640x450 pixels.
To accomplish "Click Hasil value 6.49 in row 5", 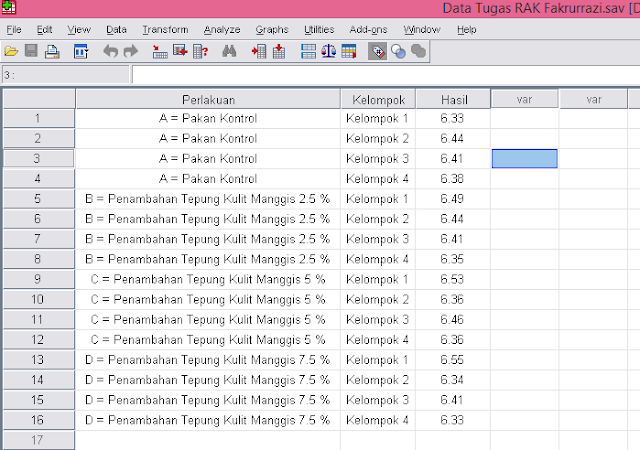I will (453, 199).
